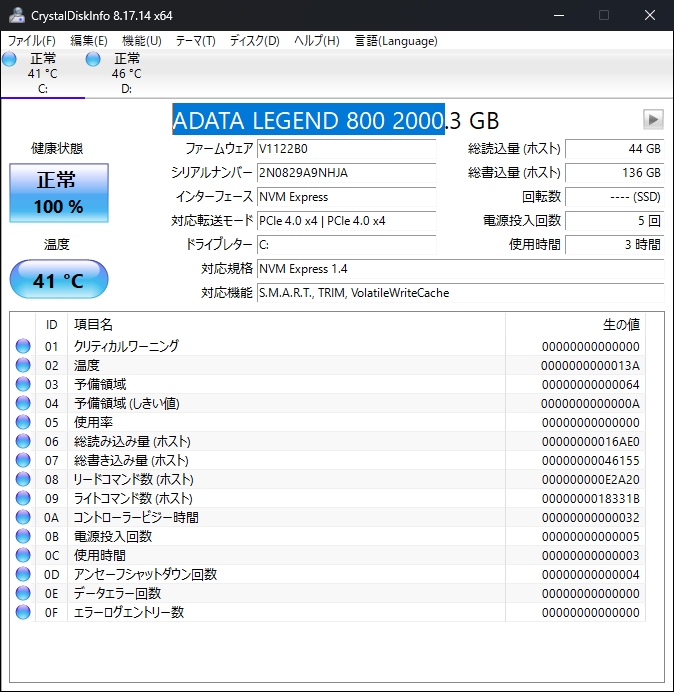
Task: Switch to the D: drive 46 °C tab
Action: coord(127,73)
